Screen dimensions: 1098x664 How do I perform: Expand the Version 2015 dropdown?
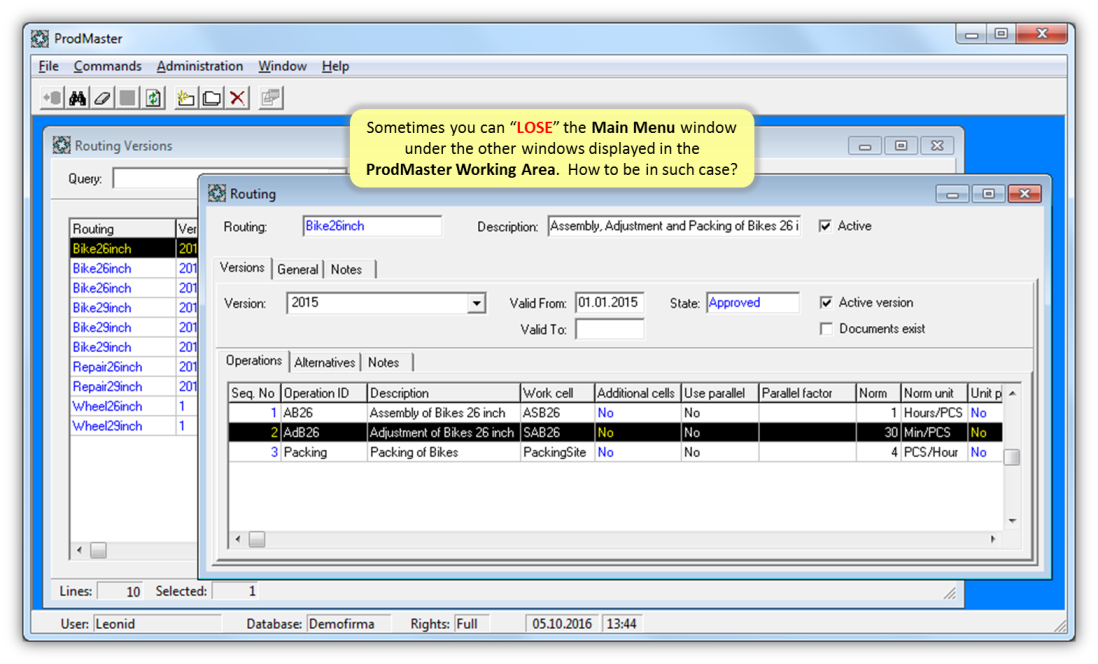[x=476, y=303]
